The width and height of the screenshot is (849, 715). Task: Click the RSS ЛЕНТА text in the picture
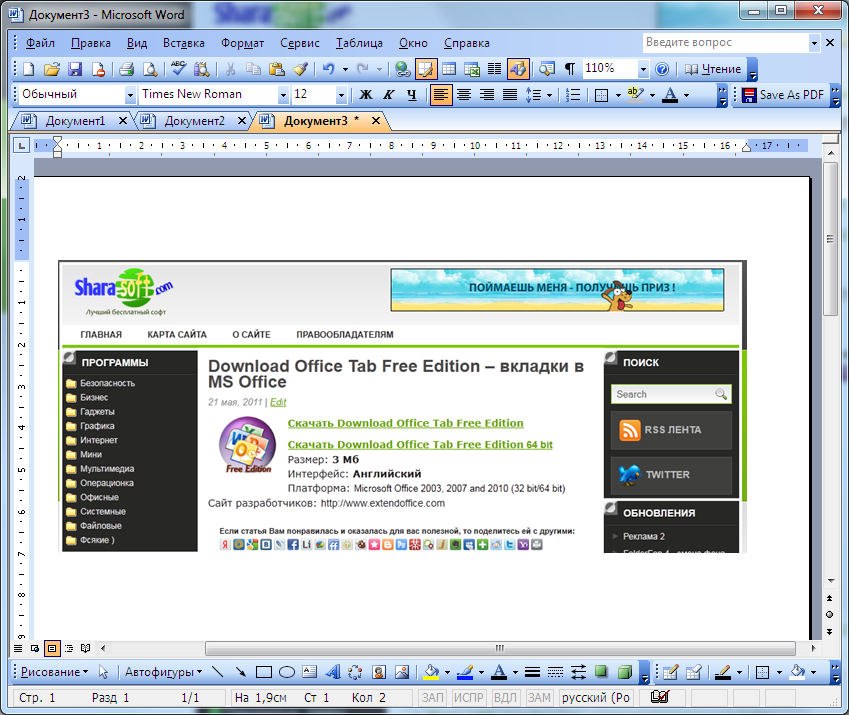point(672,430)
